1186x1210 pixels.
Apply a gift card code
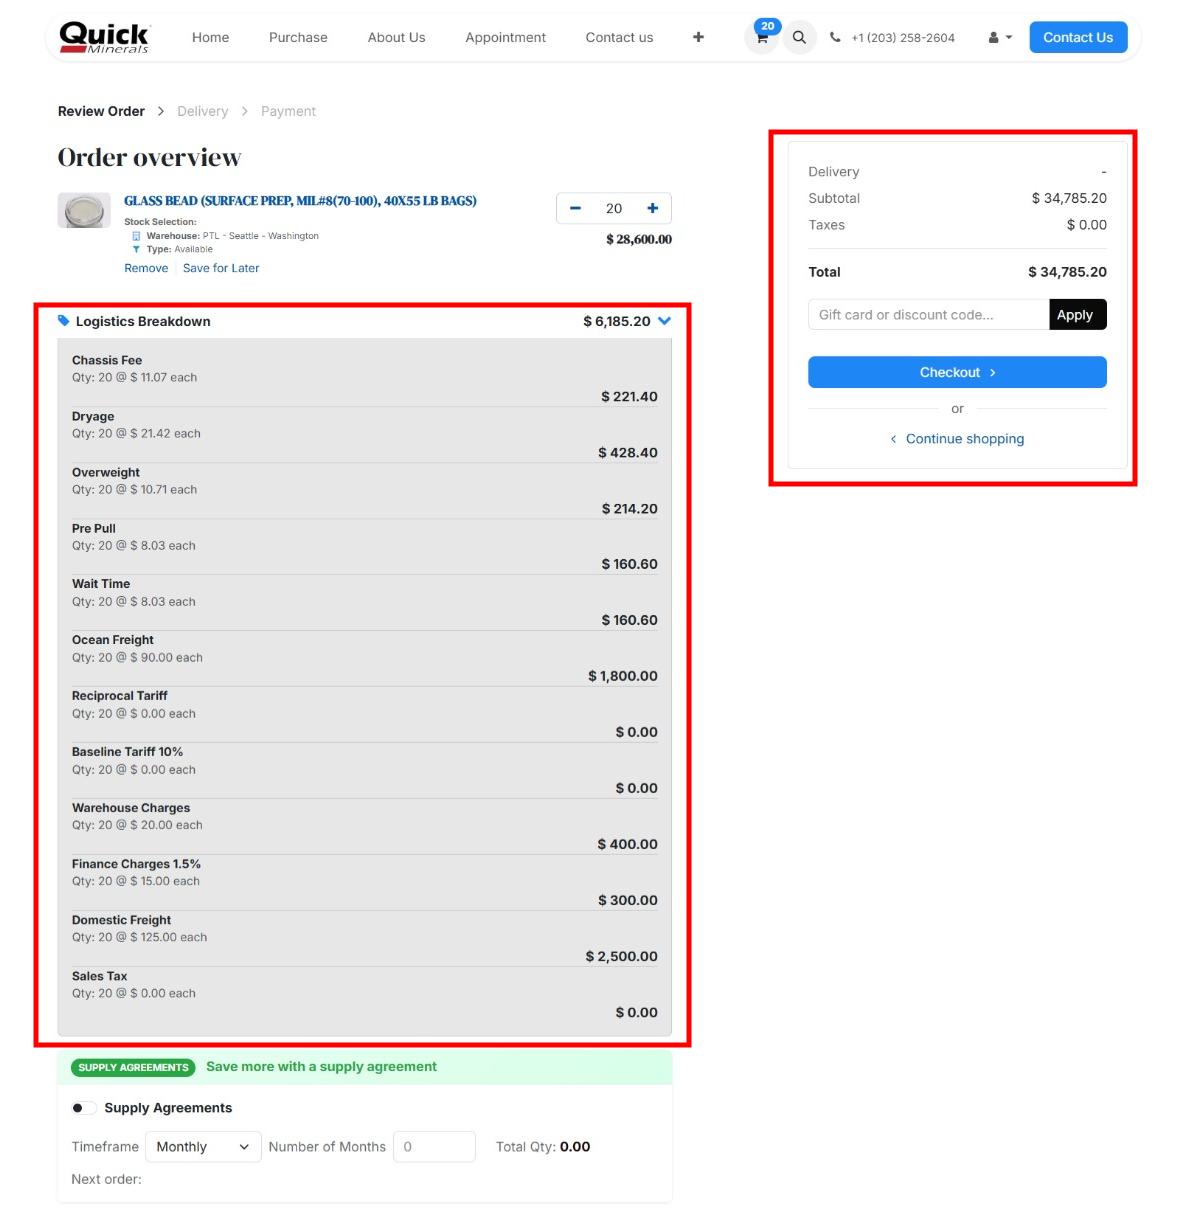click(1077, 314)
